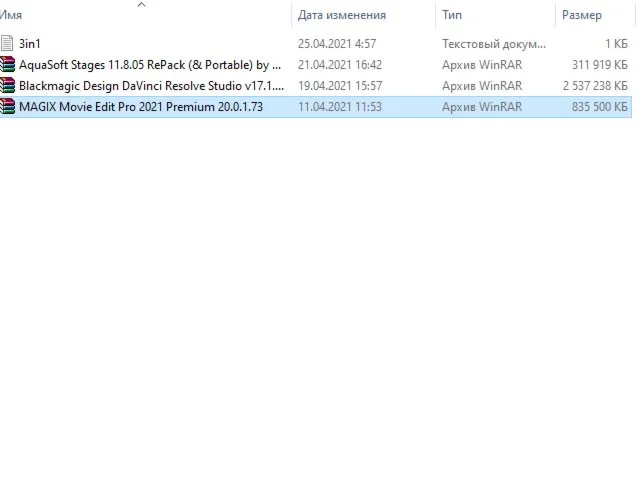Click the date 25.04.2021 4:57
Screen dimensions: 643x489
[337, 43]
